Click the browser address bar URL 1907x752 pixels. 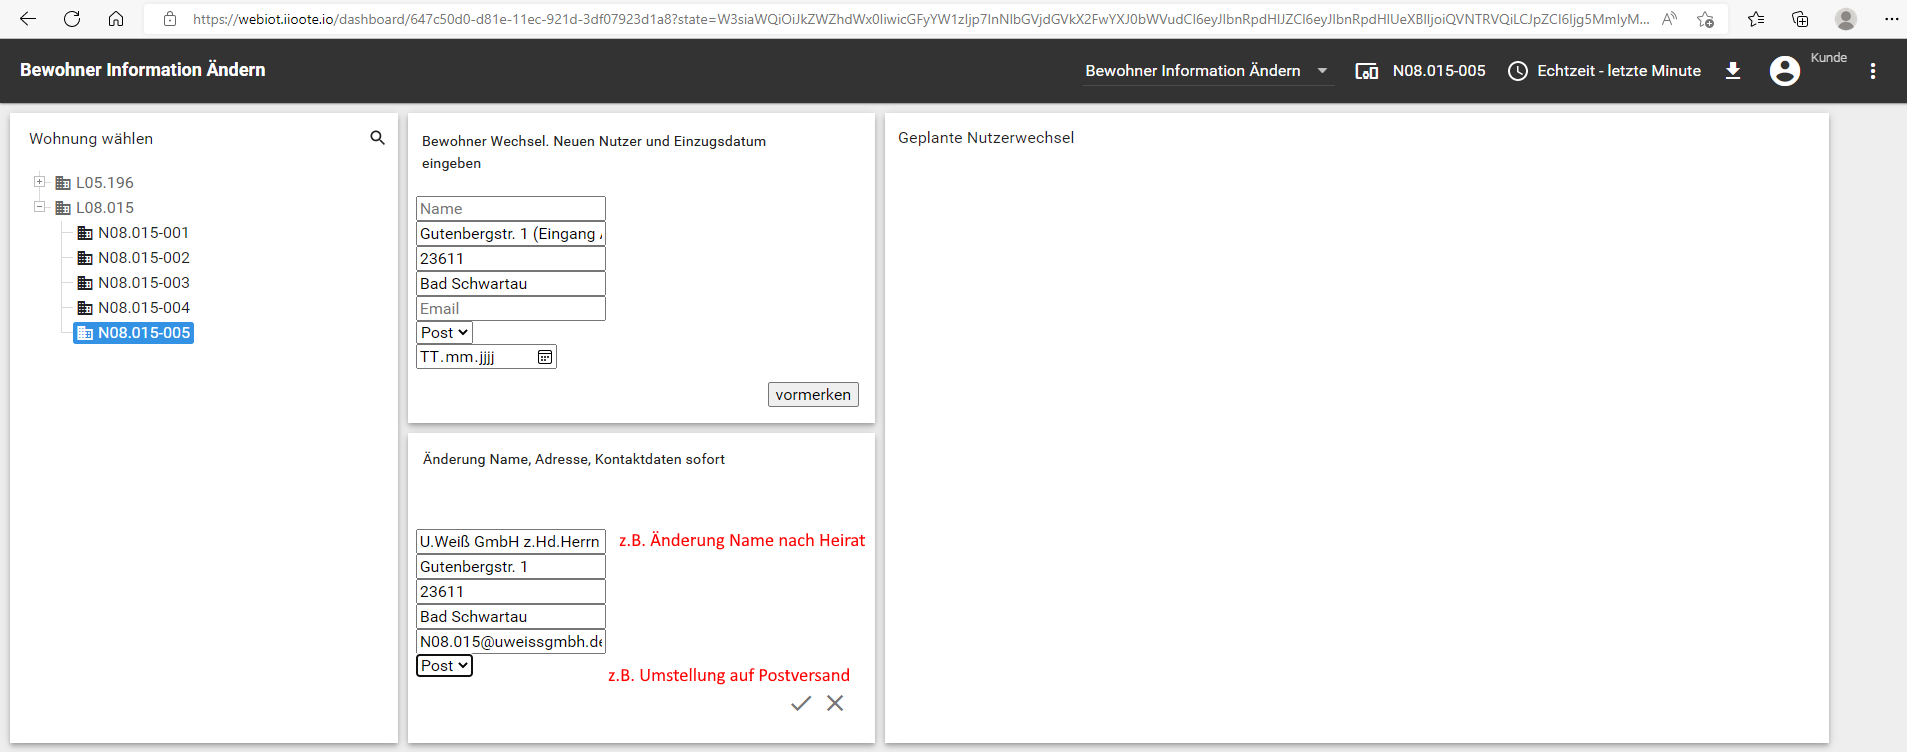click(x=920, y=19)
